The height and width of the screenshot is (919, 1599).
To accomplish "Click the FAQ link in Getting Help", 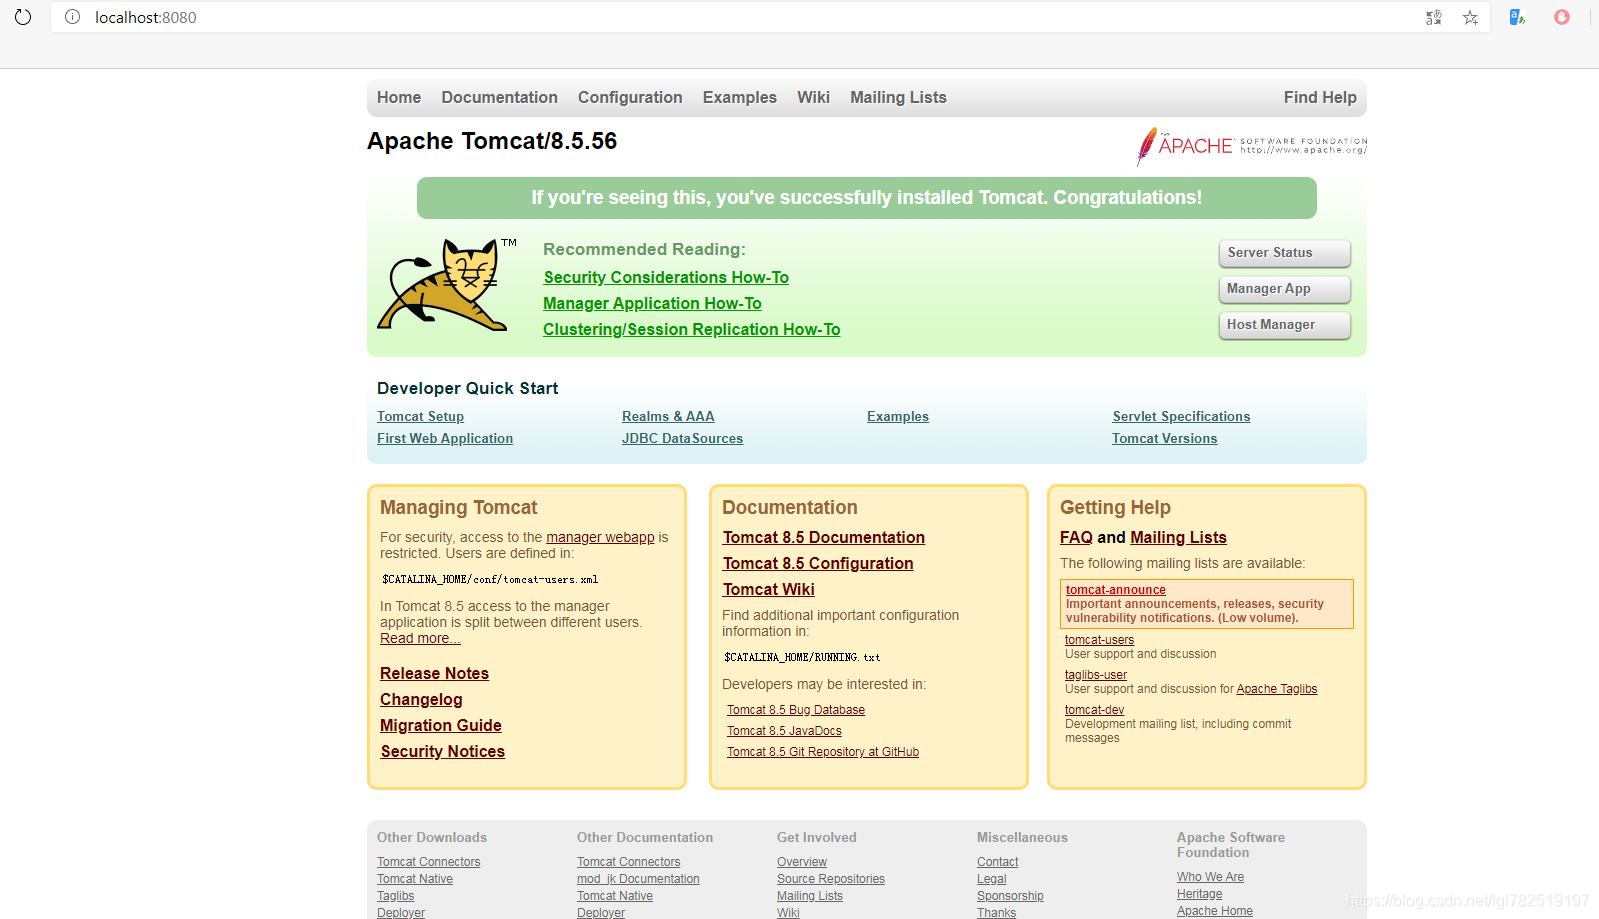I will [x=1076, y=537].
